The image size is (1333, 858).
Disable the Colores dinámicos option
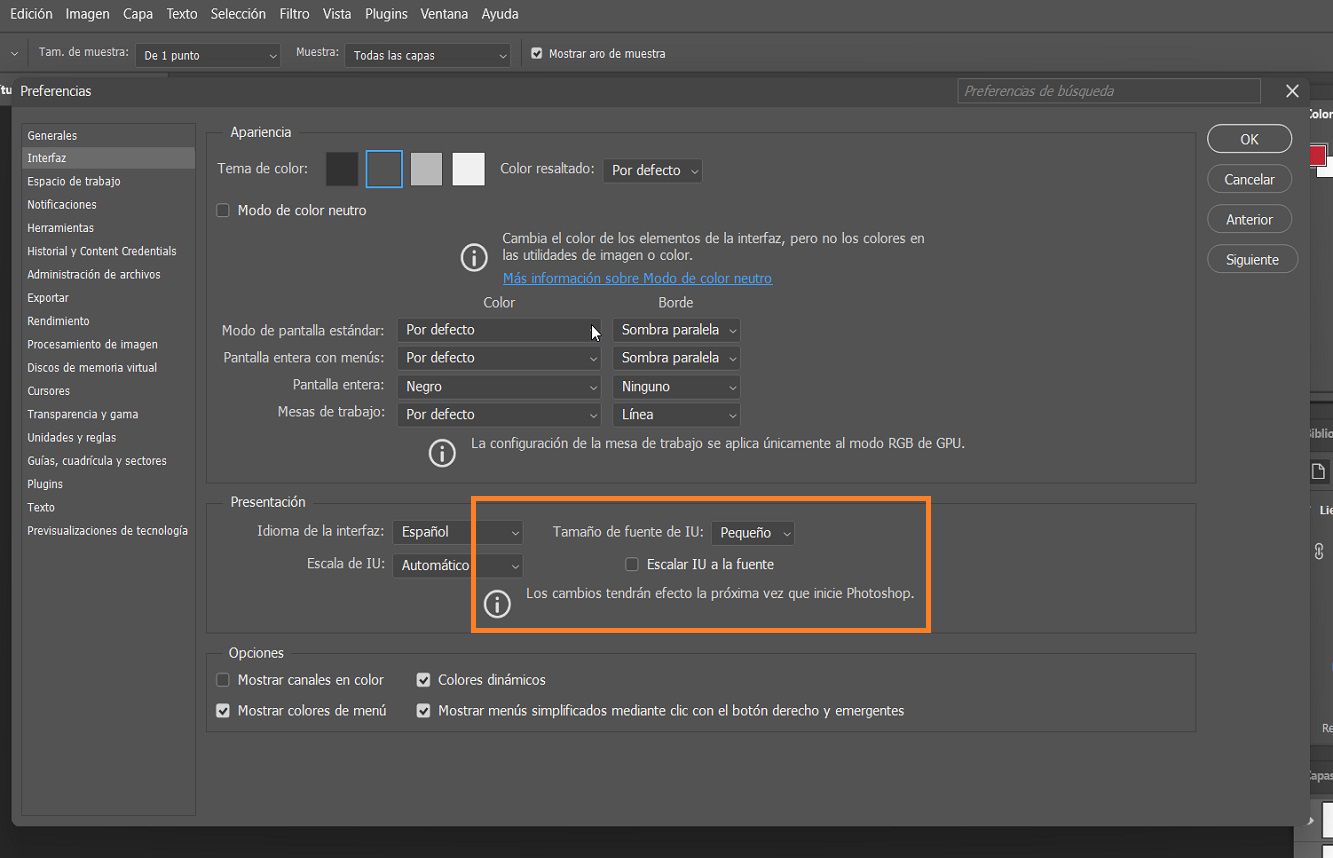tap(423, 679)
